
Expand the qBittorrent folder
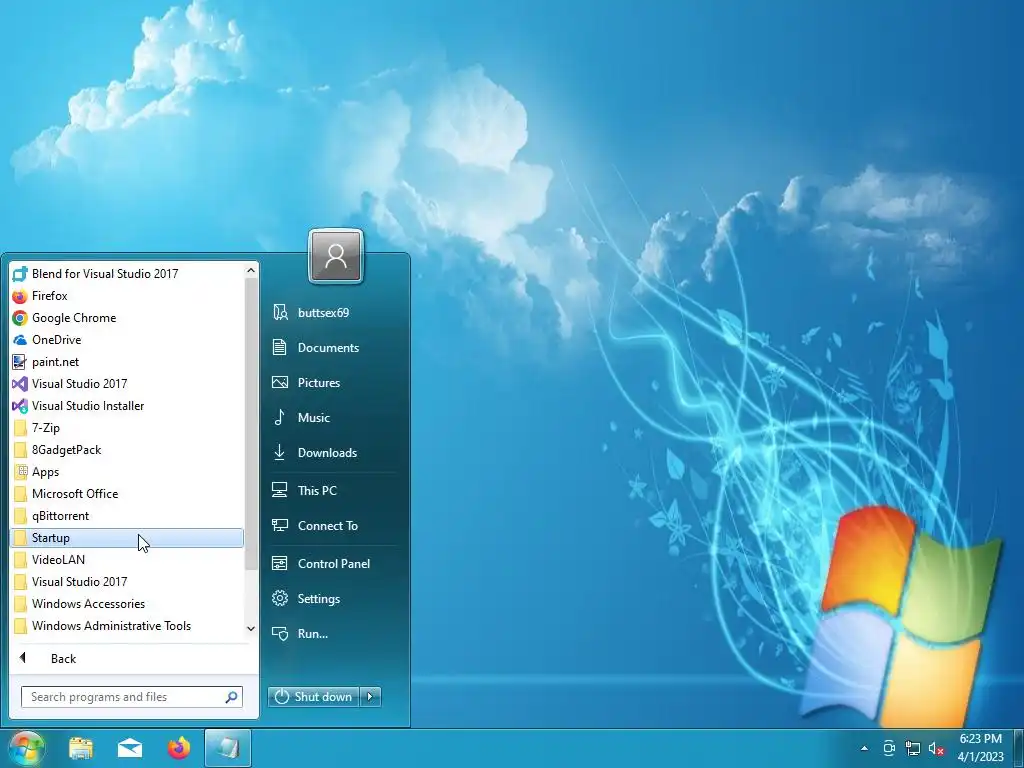click(x=127, y=516)
